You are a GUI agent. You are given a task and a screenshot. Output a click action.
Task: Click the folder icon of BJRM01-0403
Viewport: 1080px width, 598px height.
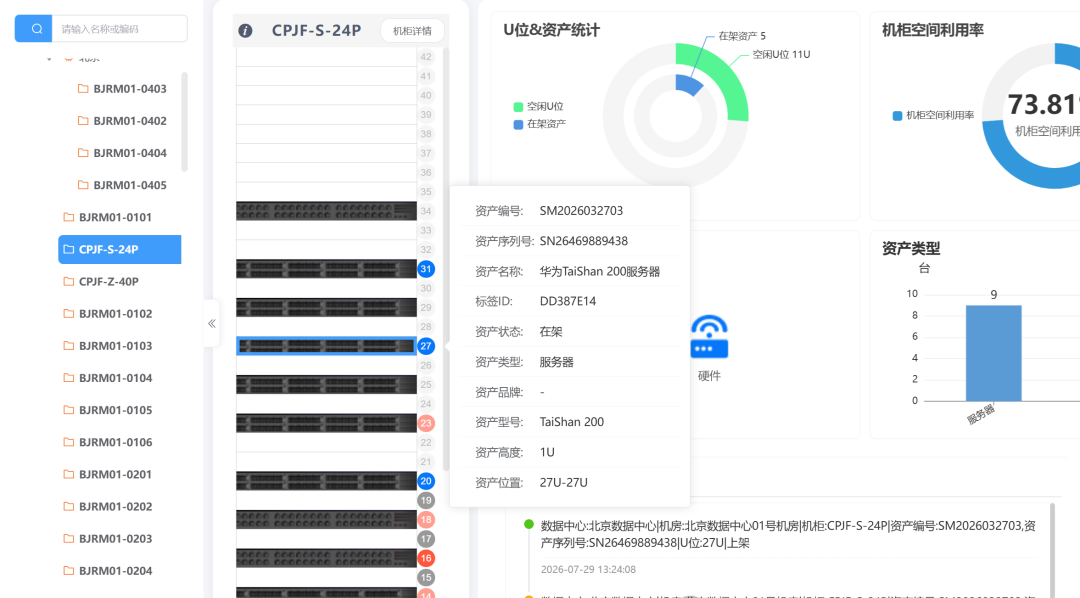[x=83, y=88]
